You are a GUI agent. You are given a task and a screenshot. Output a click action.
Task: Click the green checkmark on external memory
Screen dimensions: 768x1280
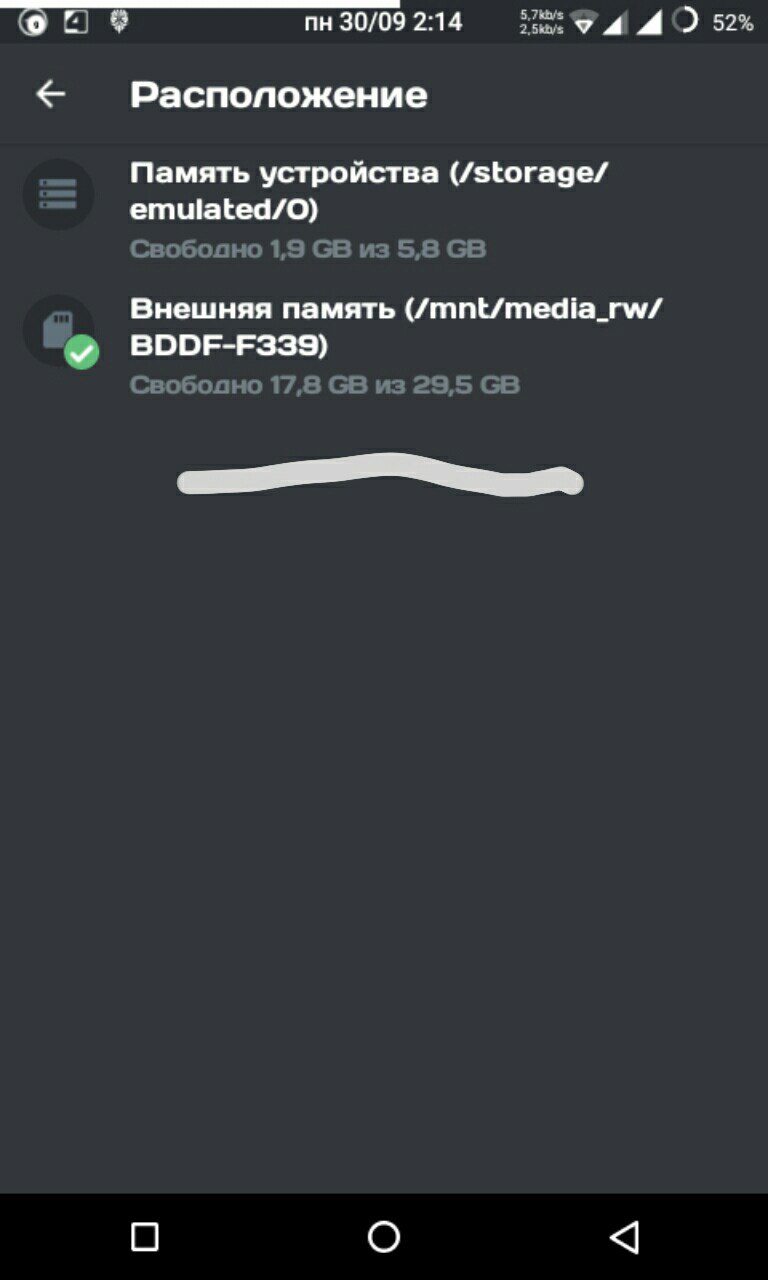point(81,352)
